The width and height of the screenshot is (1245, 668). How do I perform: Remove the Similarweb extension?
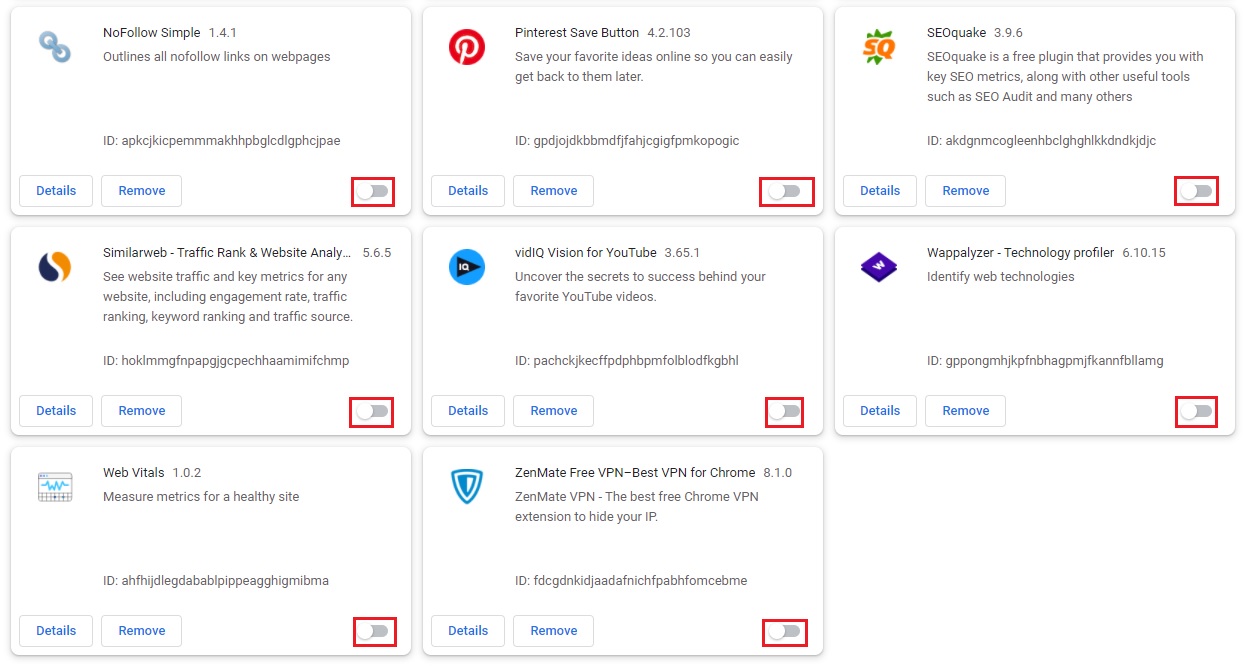142,411
